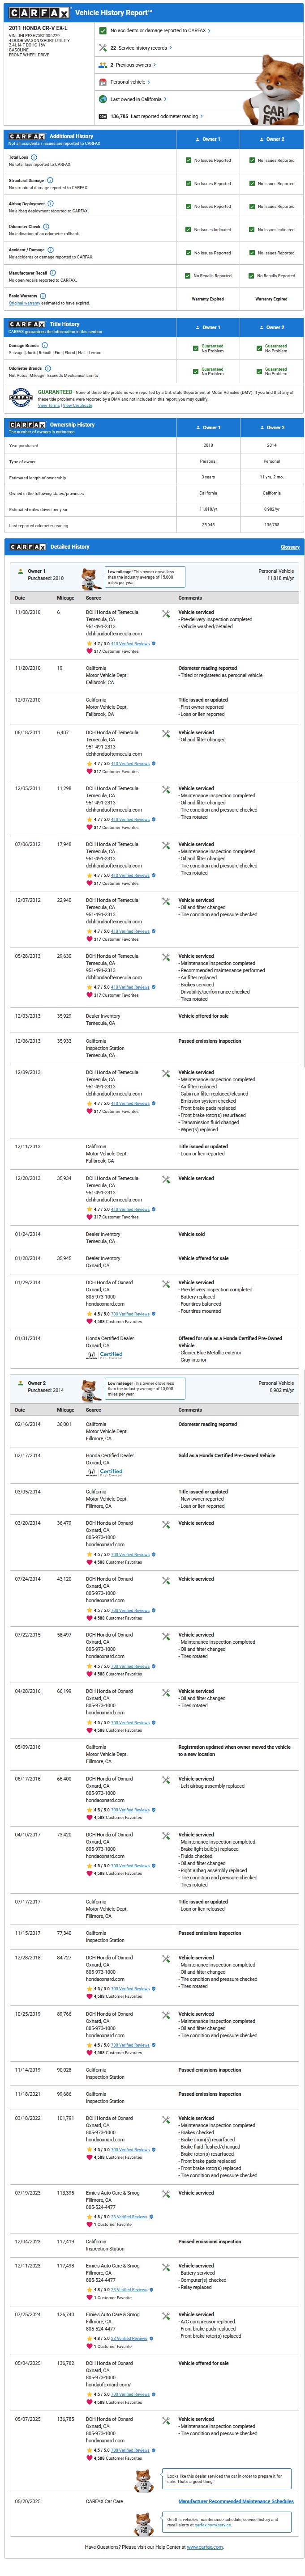
Task: Open Manufacturer Recommended Maintenance Schedules link
Action: click(236, 2501)
